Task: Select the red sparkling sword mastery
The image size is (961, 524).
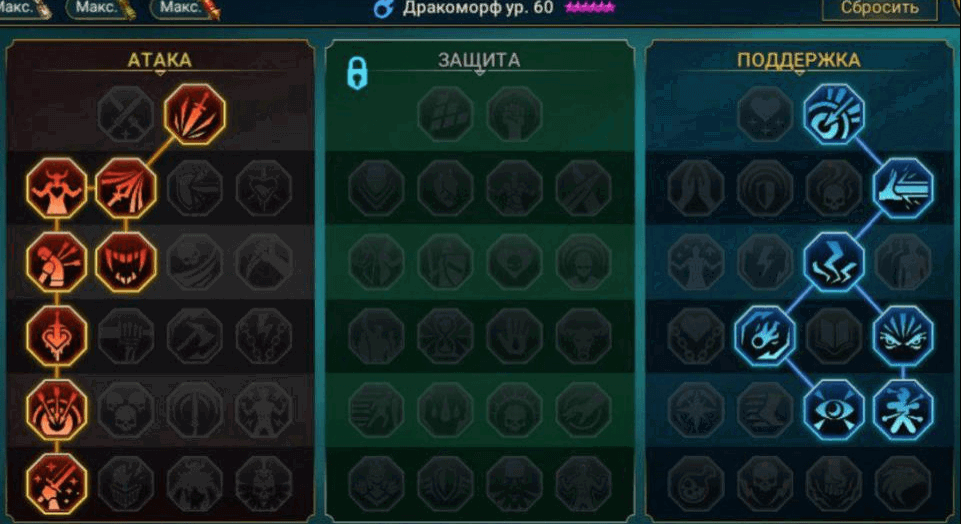Action: tap(56, 484)
